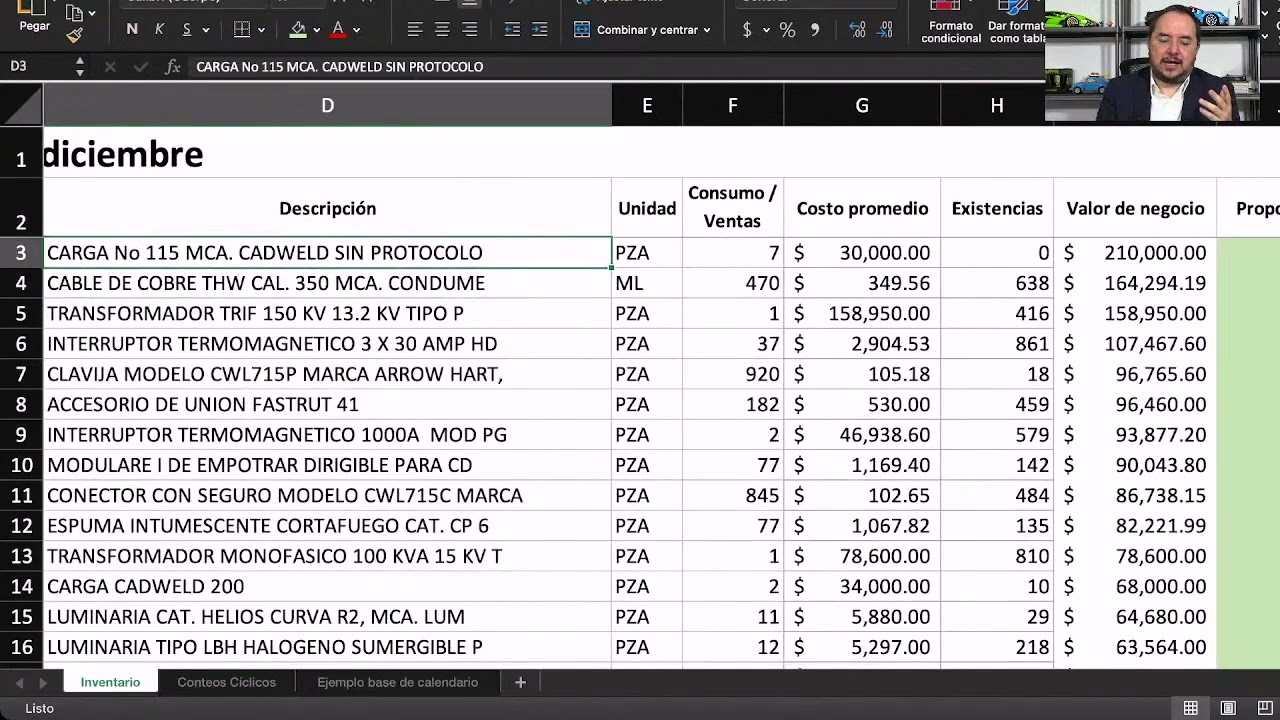Switch to Conteos Cíclicos sheet tab

coord(227,682)
